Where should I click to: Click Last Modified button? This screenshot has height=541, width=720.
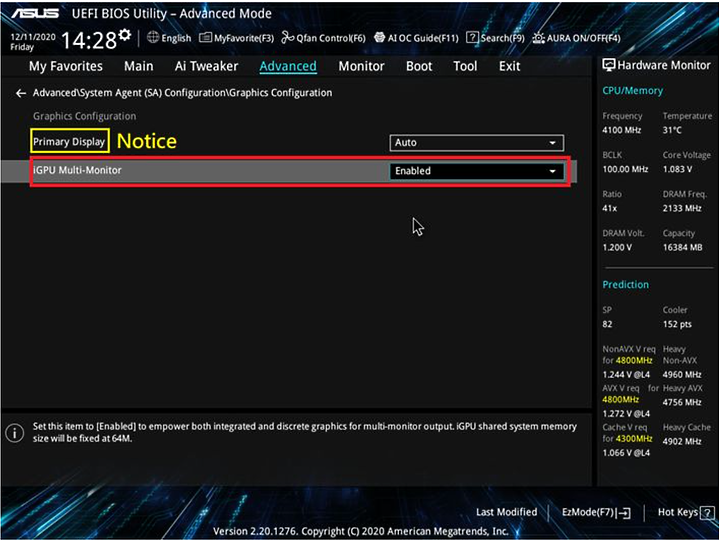tap(506, 512)
